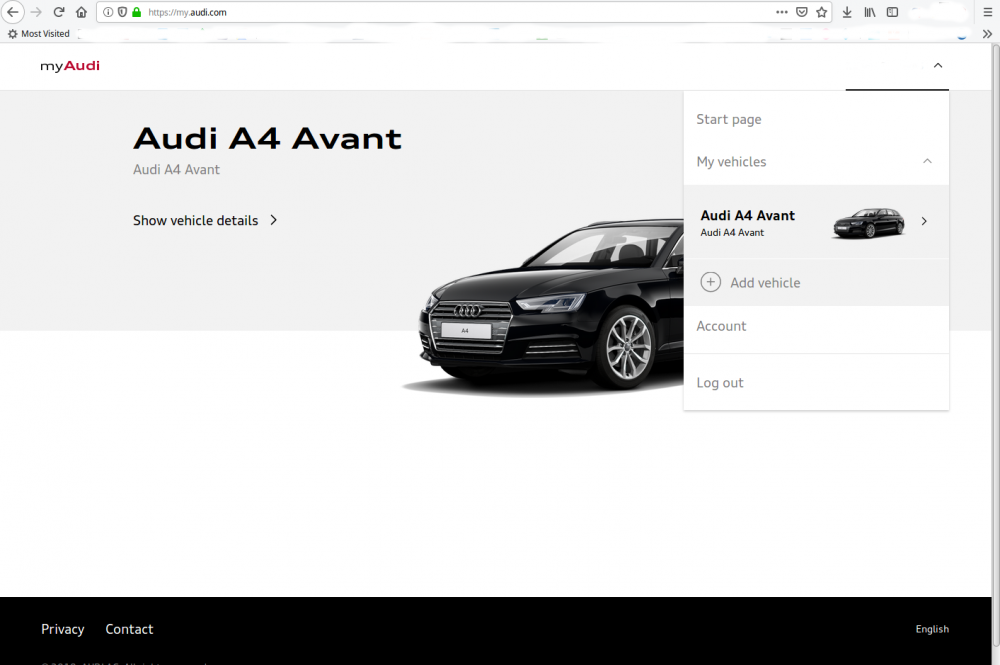Click the plus circle Add vehicle icon
1000x665 pixels.
(710, 282)
